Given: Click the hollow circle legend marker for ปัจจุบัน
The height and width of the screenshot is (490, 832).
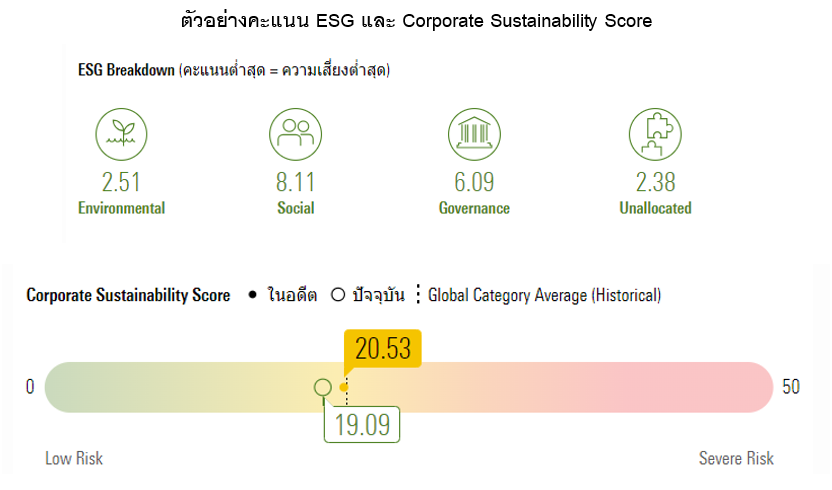Looking at the screenshot, I should (x=337, y=295).
